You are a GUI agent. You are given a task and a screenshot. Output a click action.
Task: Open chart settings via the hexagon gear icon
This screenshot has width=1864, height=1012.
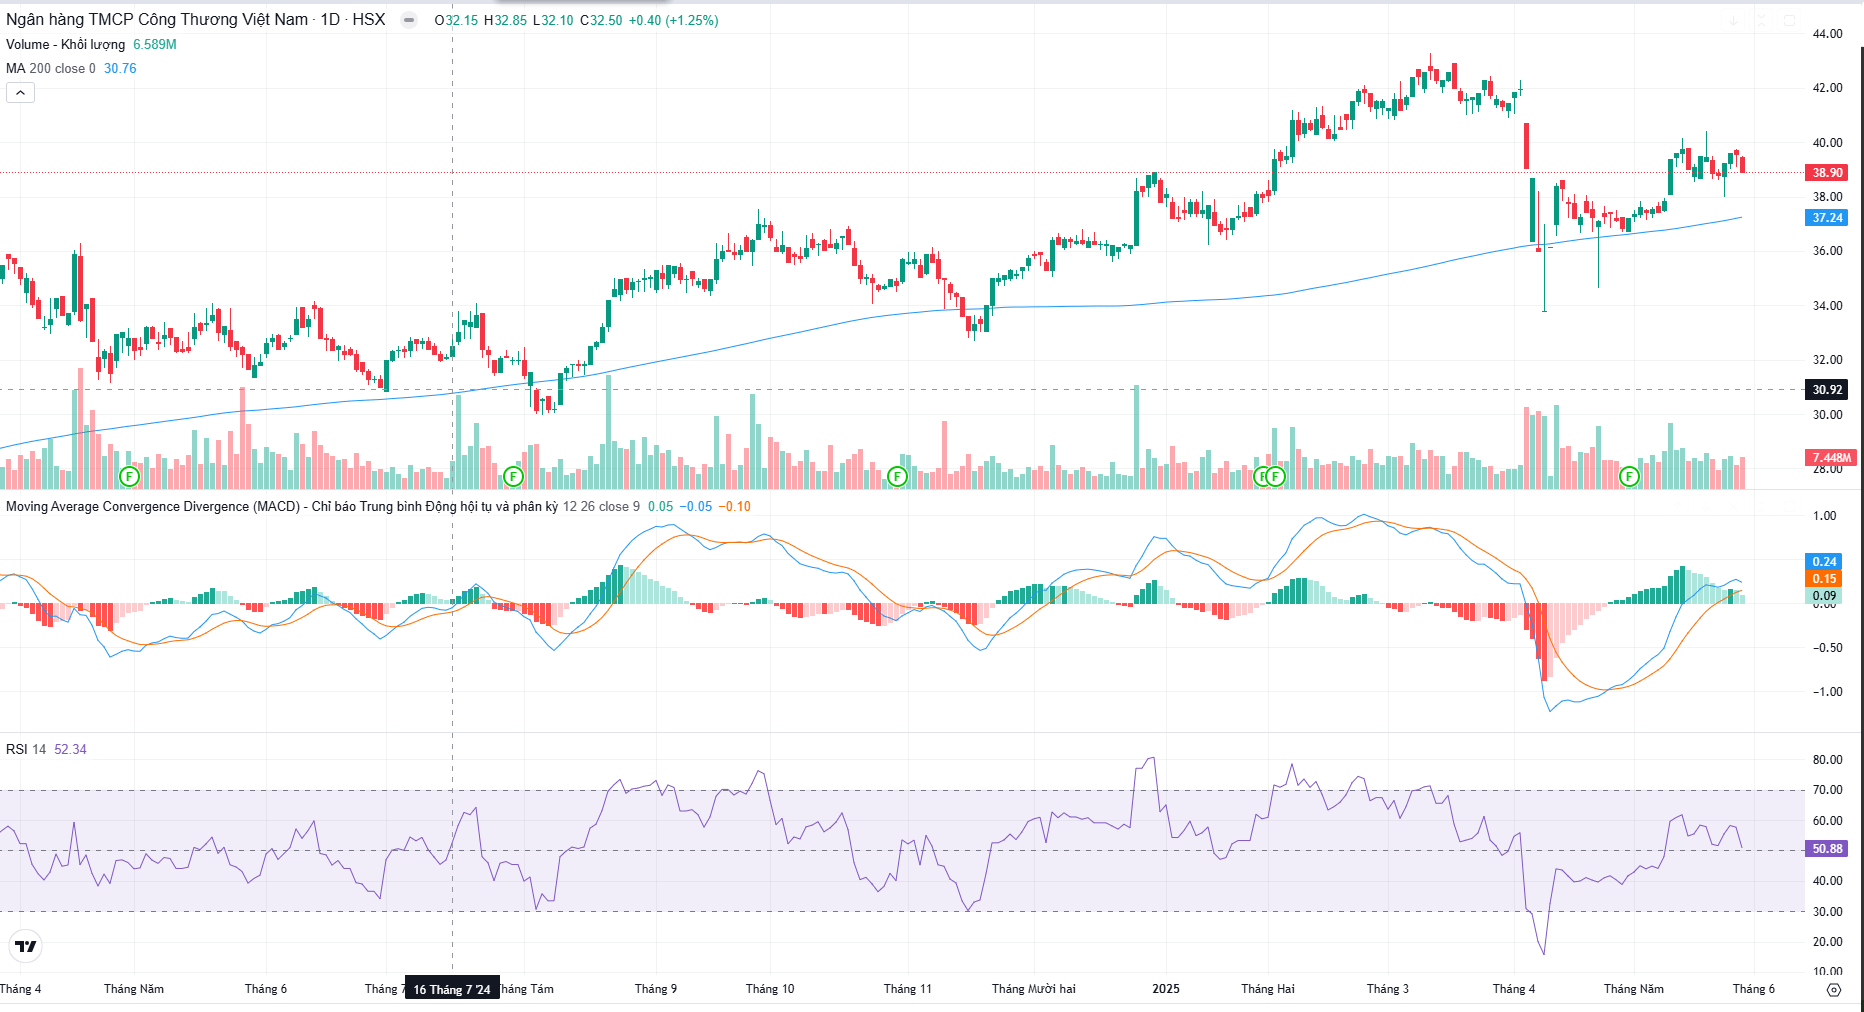[1833, 989]
